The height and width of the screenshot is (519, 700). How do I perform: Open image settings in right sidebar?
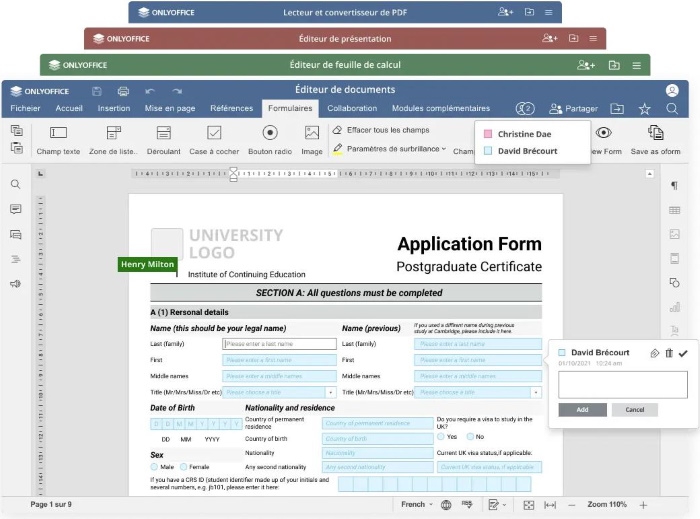tap(675, 234)
